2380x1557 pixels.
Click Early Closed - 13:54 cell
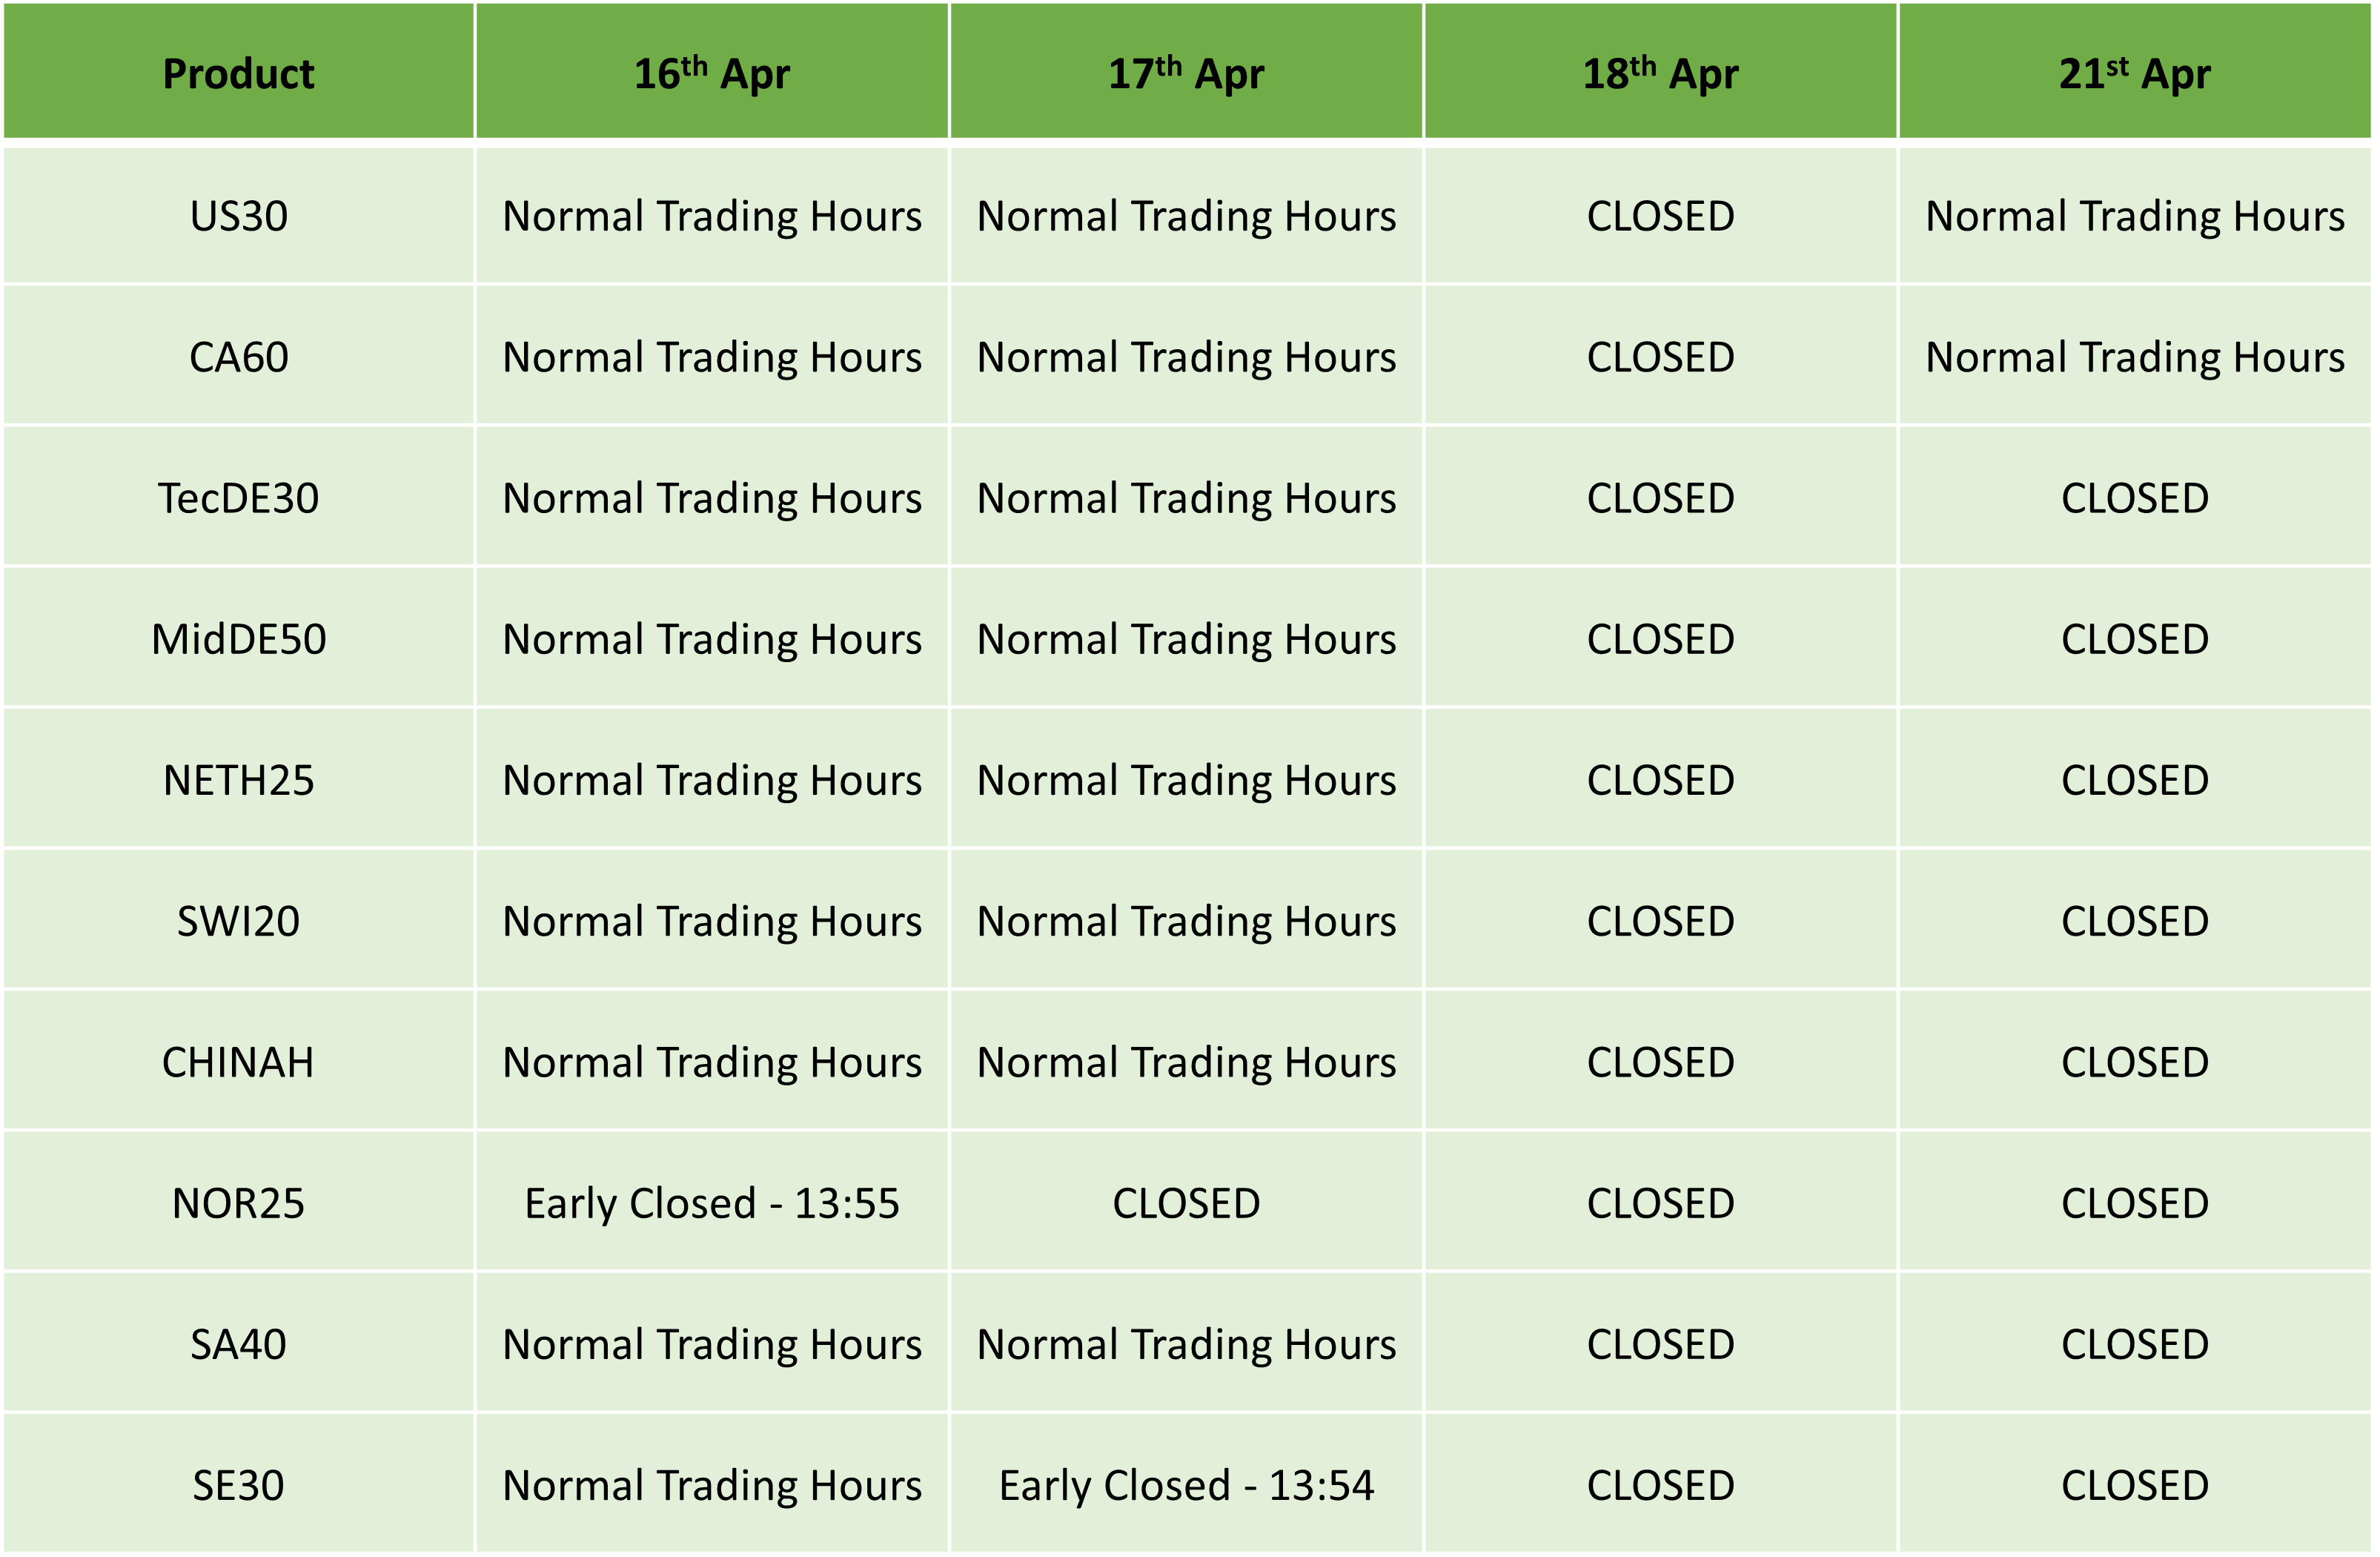tap(1186, 1486)
